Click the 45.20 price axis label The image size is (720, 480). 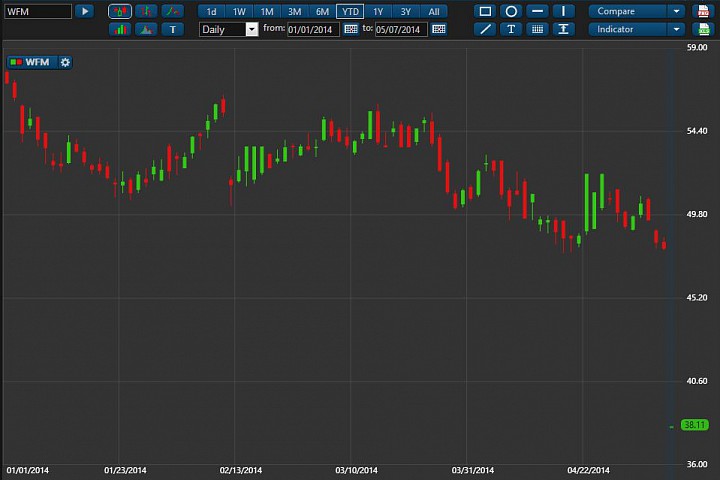[x=697, y=298]
